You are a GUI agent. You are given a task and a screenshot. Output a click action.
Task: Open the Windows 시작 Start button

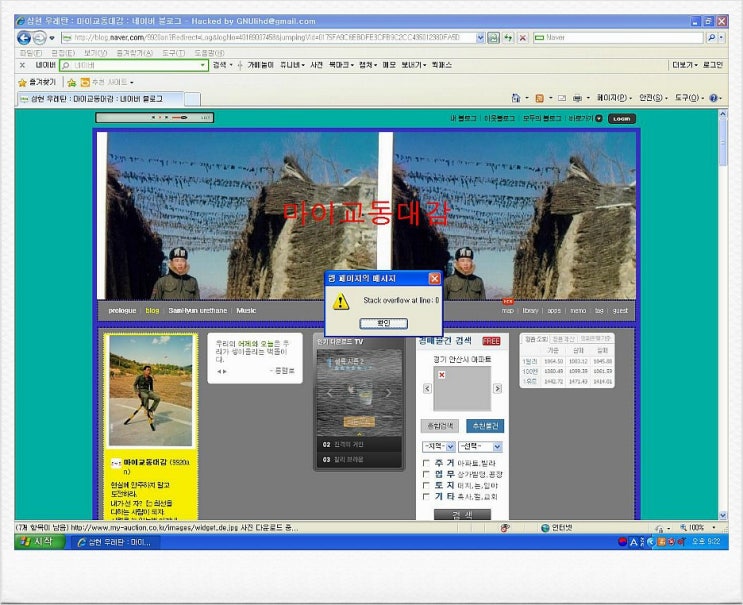(x=38, y=541)
